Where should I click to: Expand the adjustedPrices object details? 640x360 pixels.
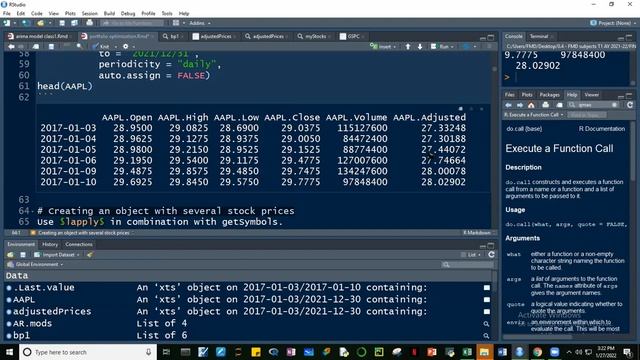(x=9, y=312)
